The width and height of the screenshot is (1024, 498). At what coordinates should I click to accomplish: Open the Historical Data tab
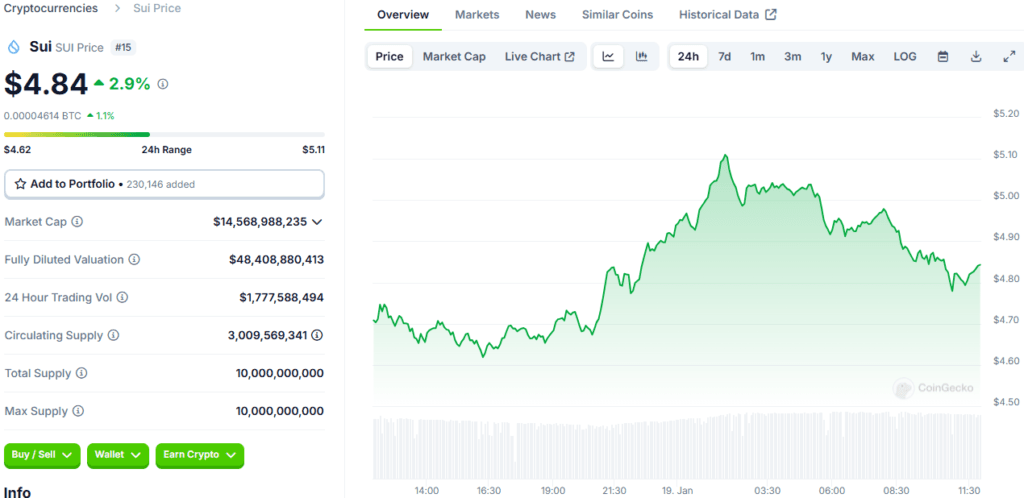728,14
